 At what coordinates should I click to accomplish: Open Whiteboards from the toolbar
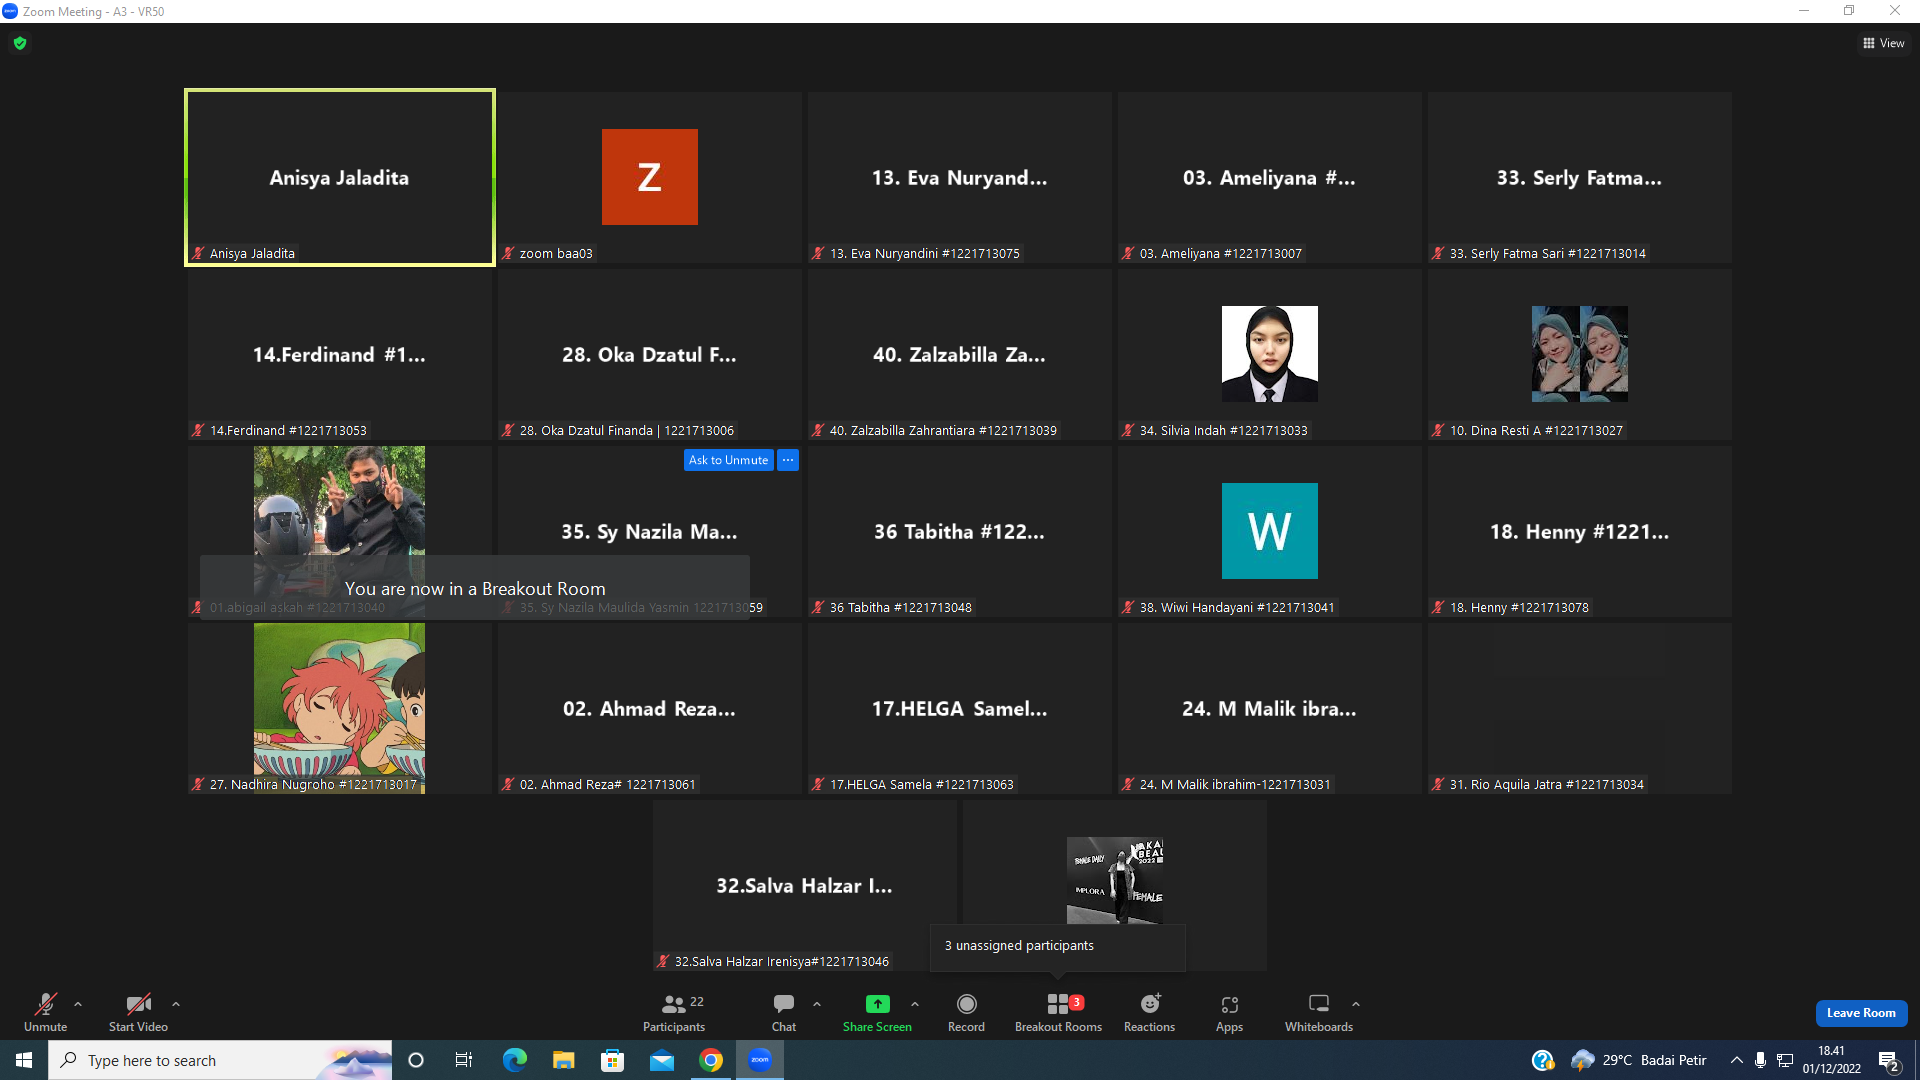click(x=1319, y=1012)
